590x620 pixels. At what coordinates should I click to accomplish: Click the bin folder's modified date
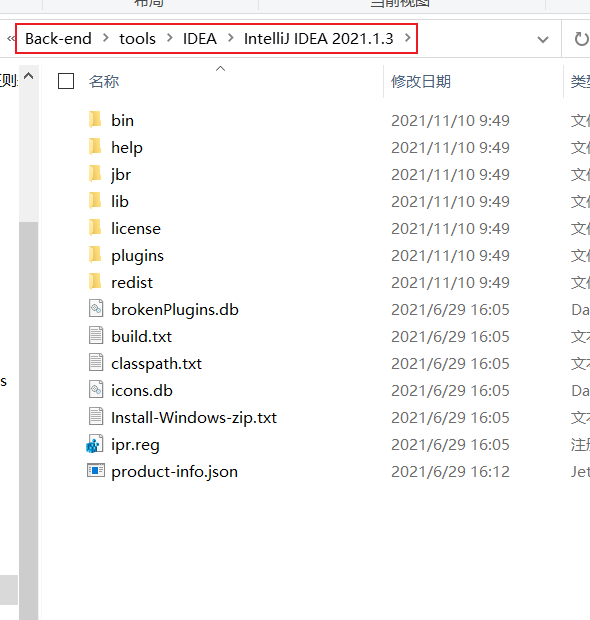point(450,120)
